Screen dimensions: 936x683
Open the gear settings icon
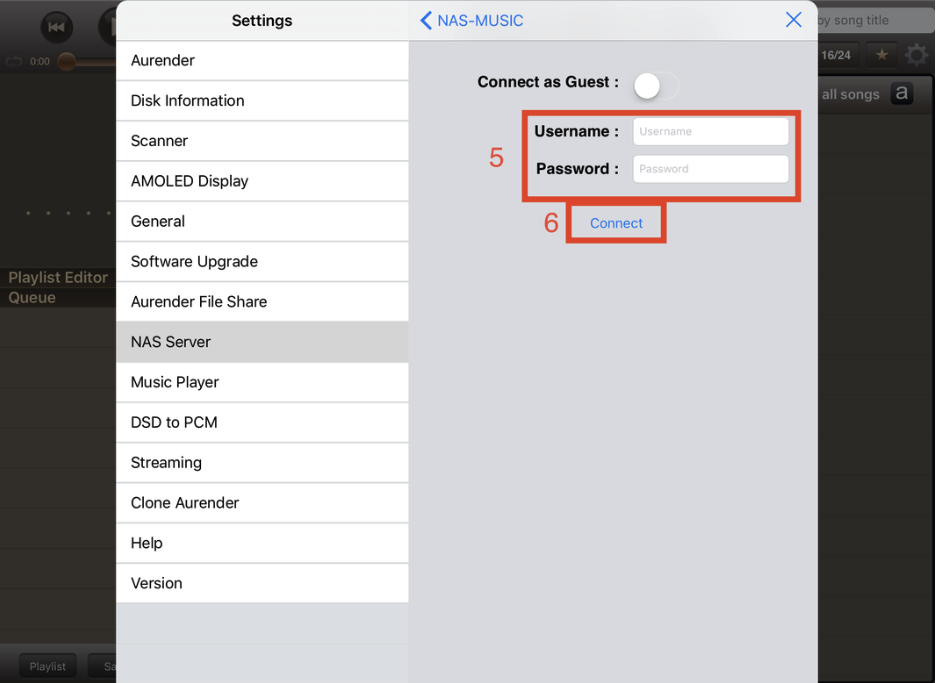915,56
